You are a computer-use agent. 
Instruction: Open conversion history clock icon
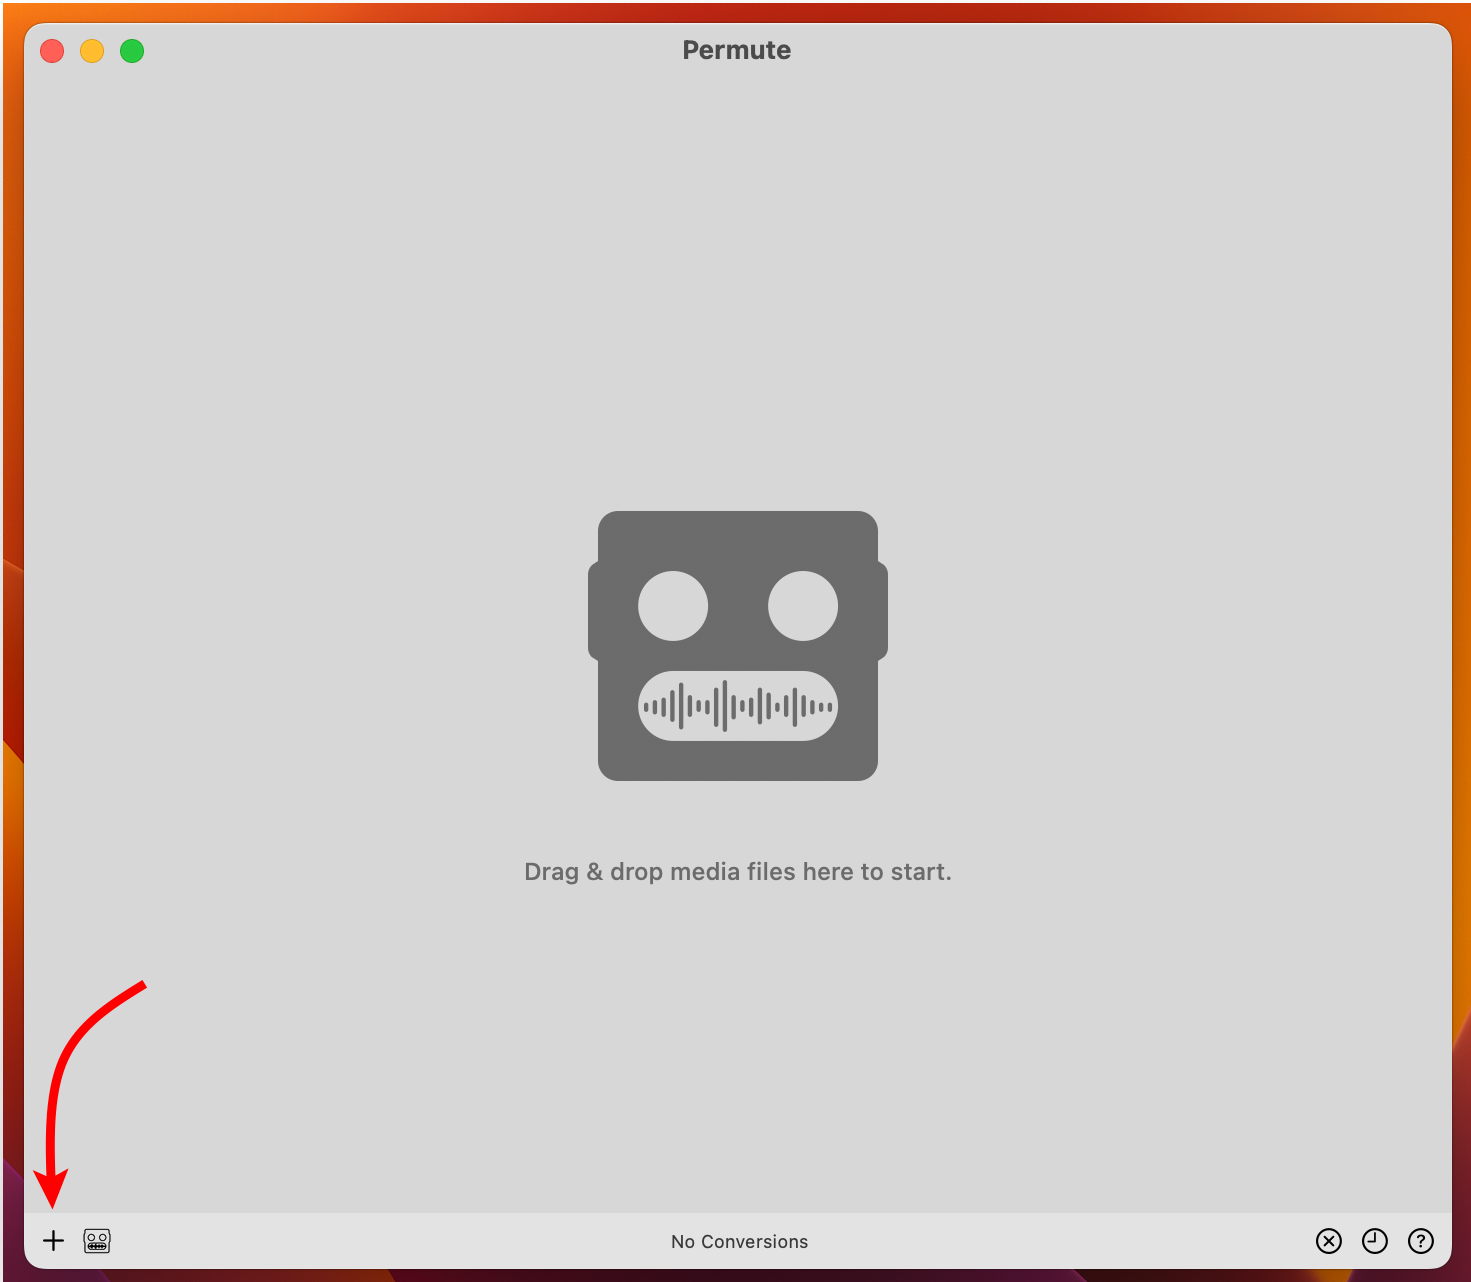pyautogui.click(x=1375, y=1241)
